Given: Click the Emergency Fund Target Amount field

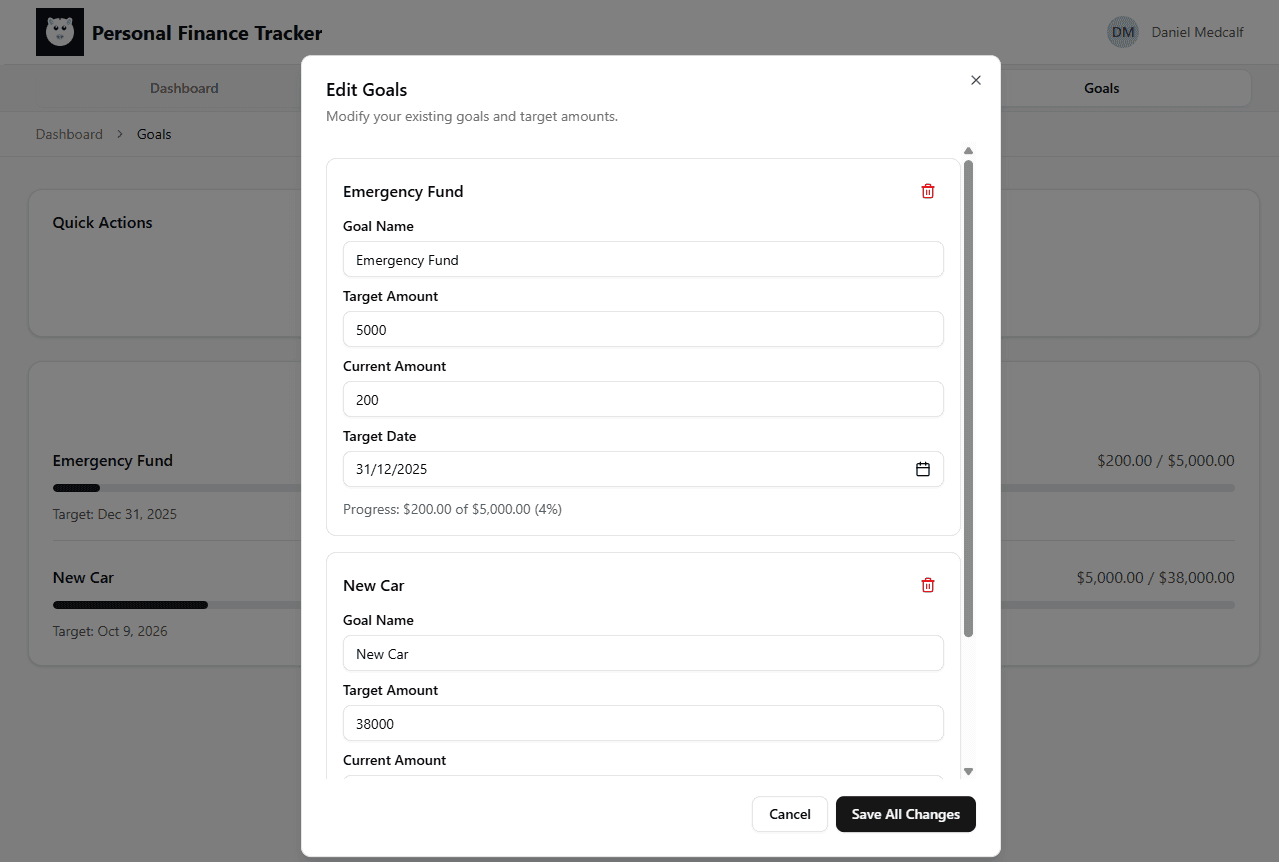Looking at the screenshot, I should 642,329.
